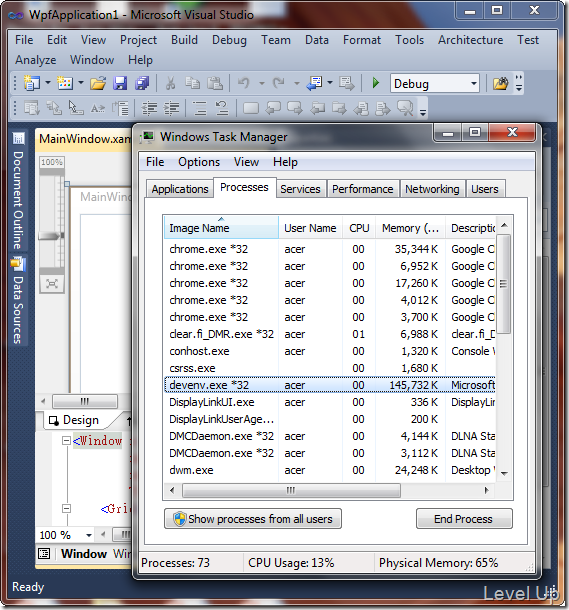Select the dwm.exe process row

coord(329,470)
